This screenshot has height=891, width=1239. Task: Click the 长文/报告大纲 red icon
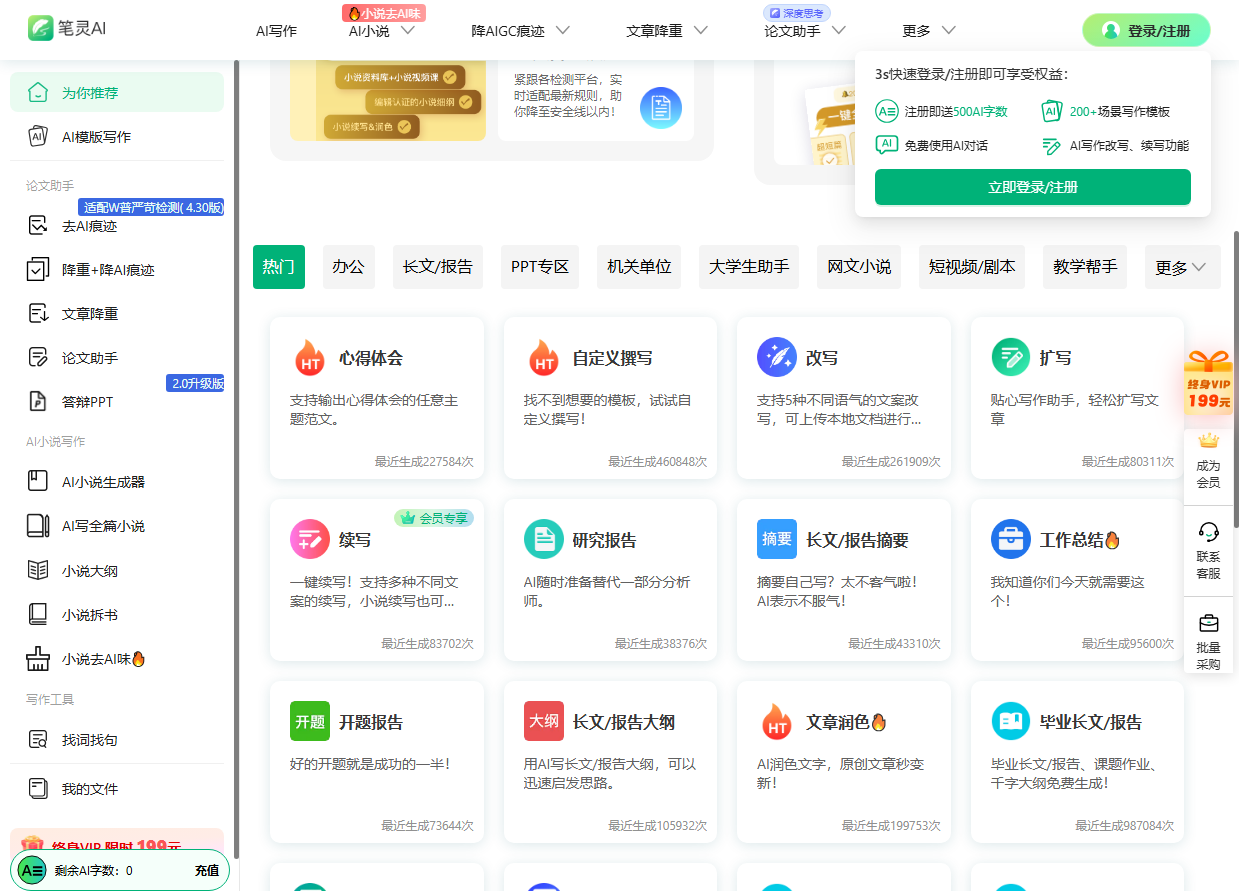[543, 722]
